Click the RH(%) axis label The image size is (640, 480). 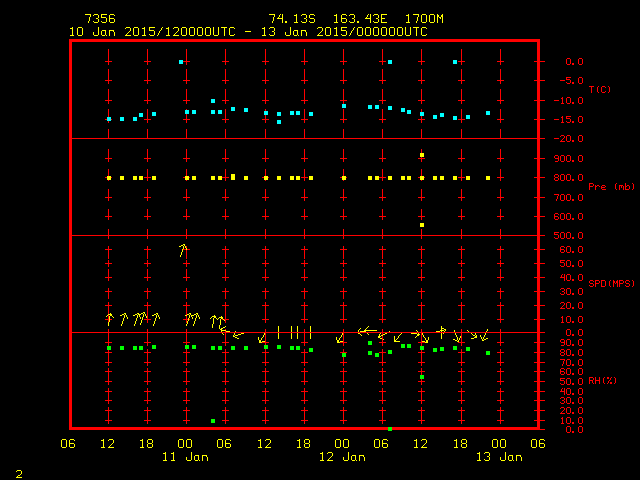pos(601,381)
